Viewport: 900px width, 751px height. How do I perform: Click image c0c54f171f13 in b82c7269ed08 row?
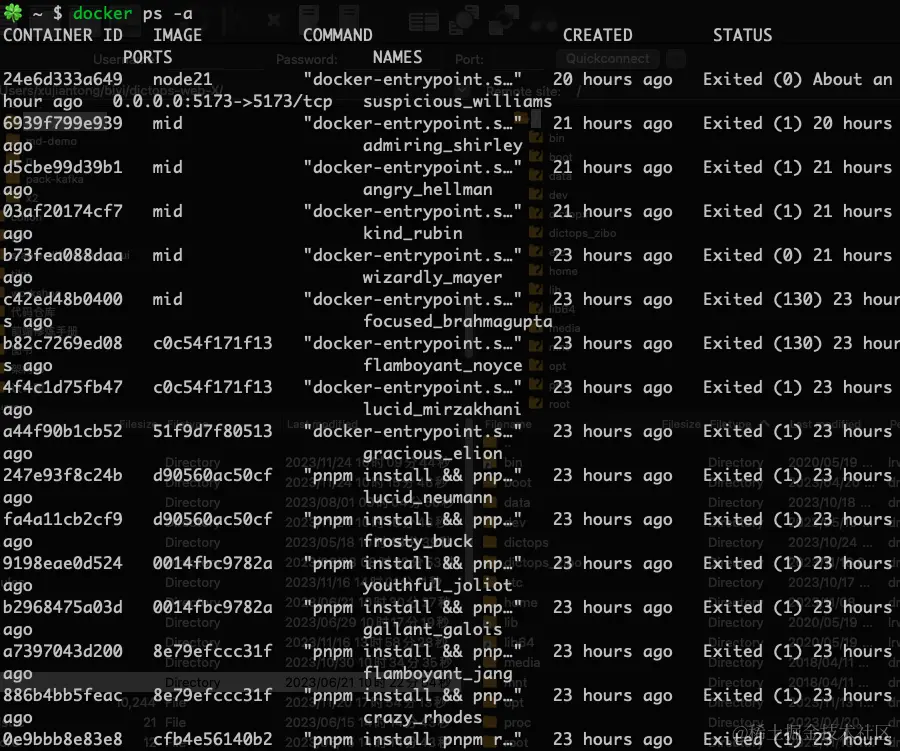(212, 343)
